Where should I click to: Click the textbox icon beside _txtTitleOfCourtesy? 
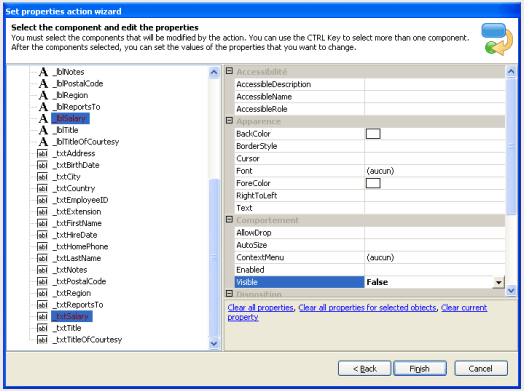point(42,340)
